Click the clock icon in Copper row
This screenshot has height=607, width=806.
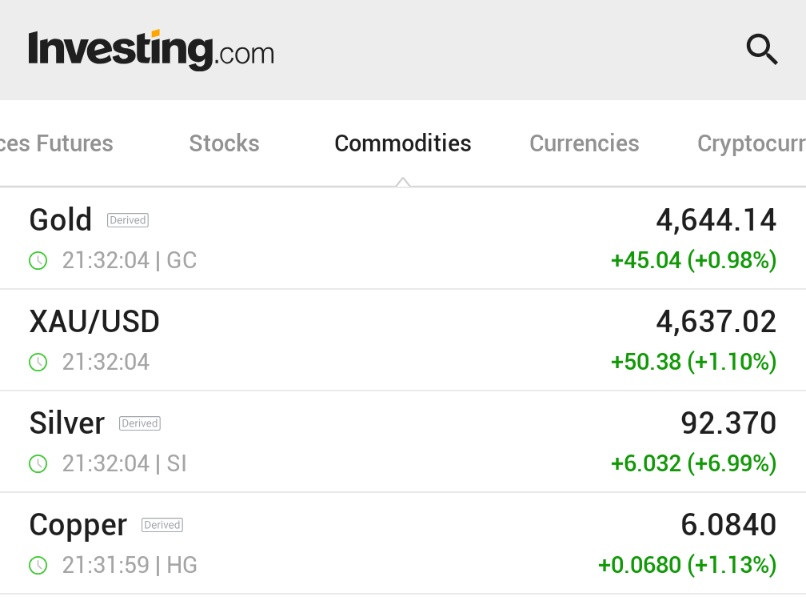click(x=38, y=566)
